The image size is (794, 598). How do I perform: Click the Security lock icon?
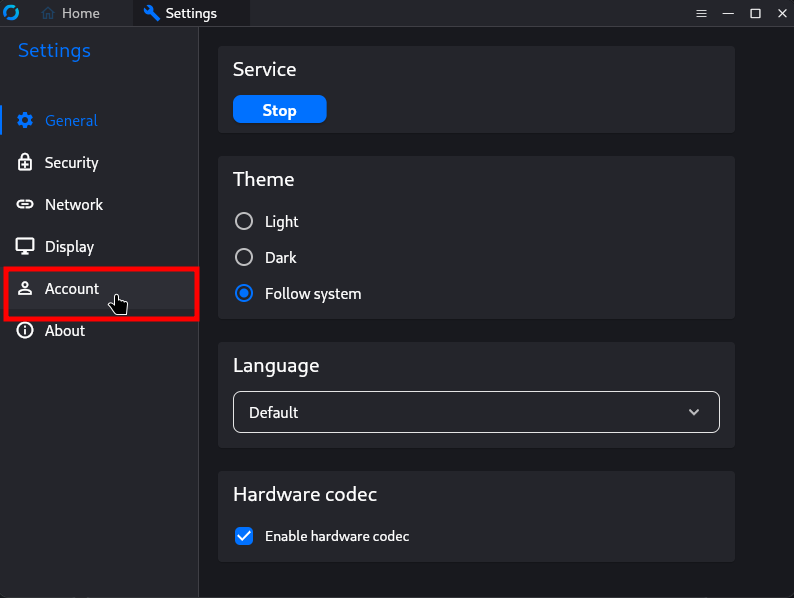click(25, 163)
